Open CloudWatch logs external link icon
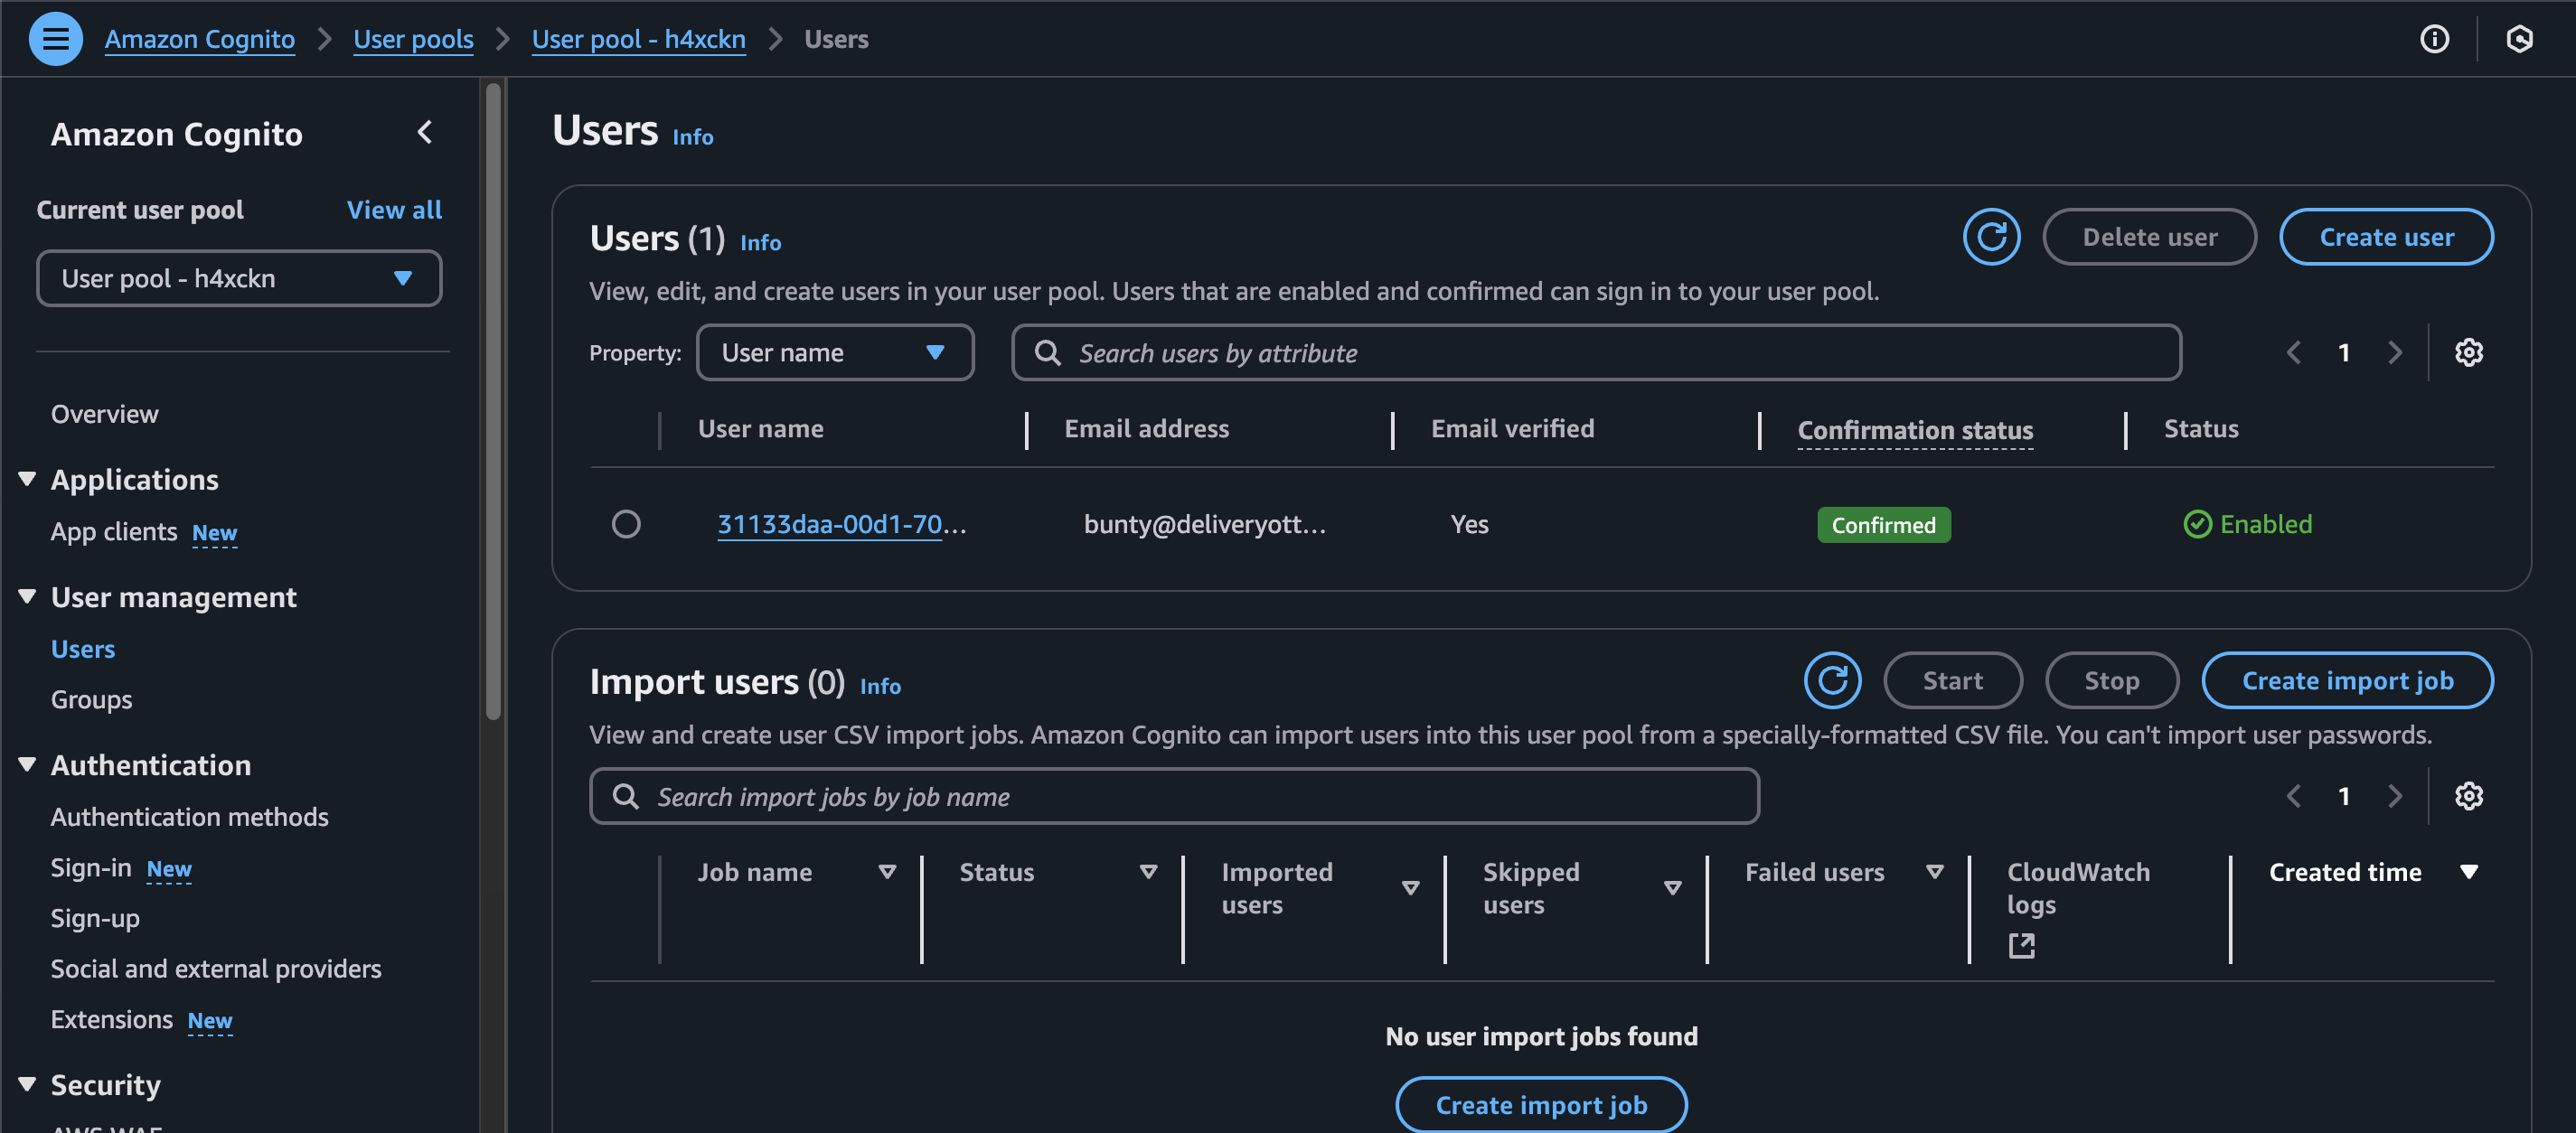 click(x=2021, y=945)
